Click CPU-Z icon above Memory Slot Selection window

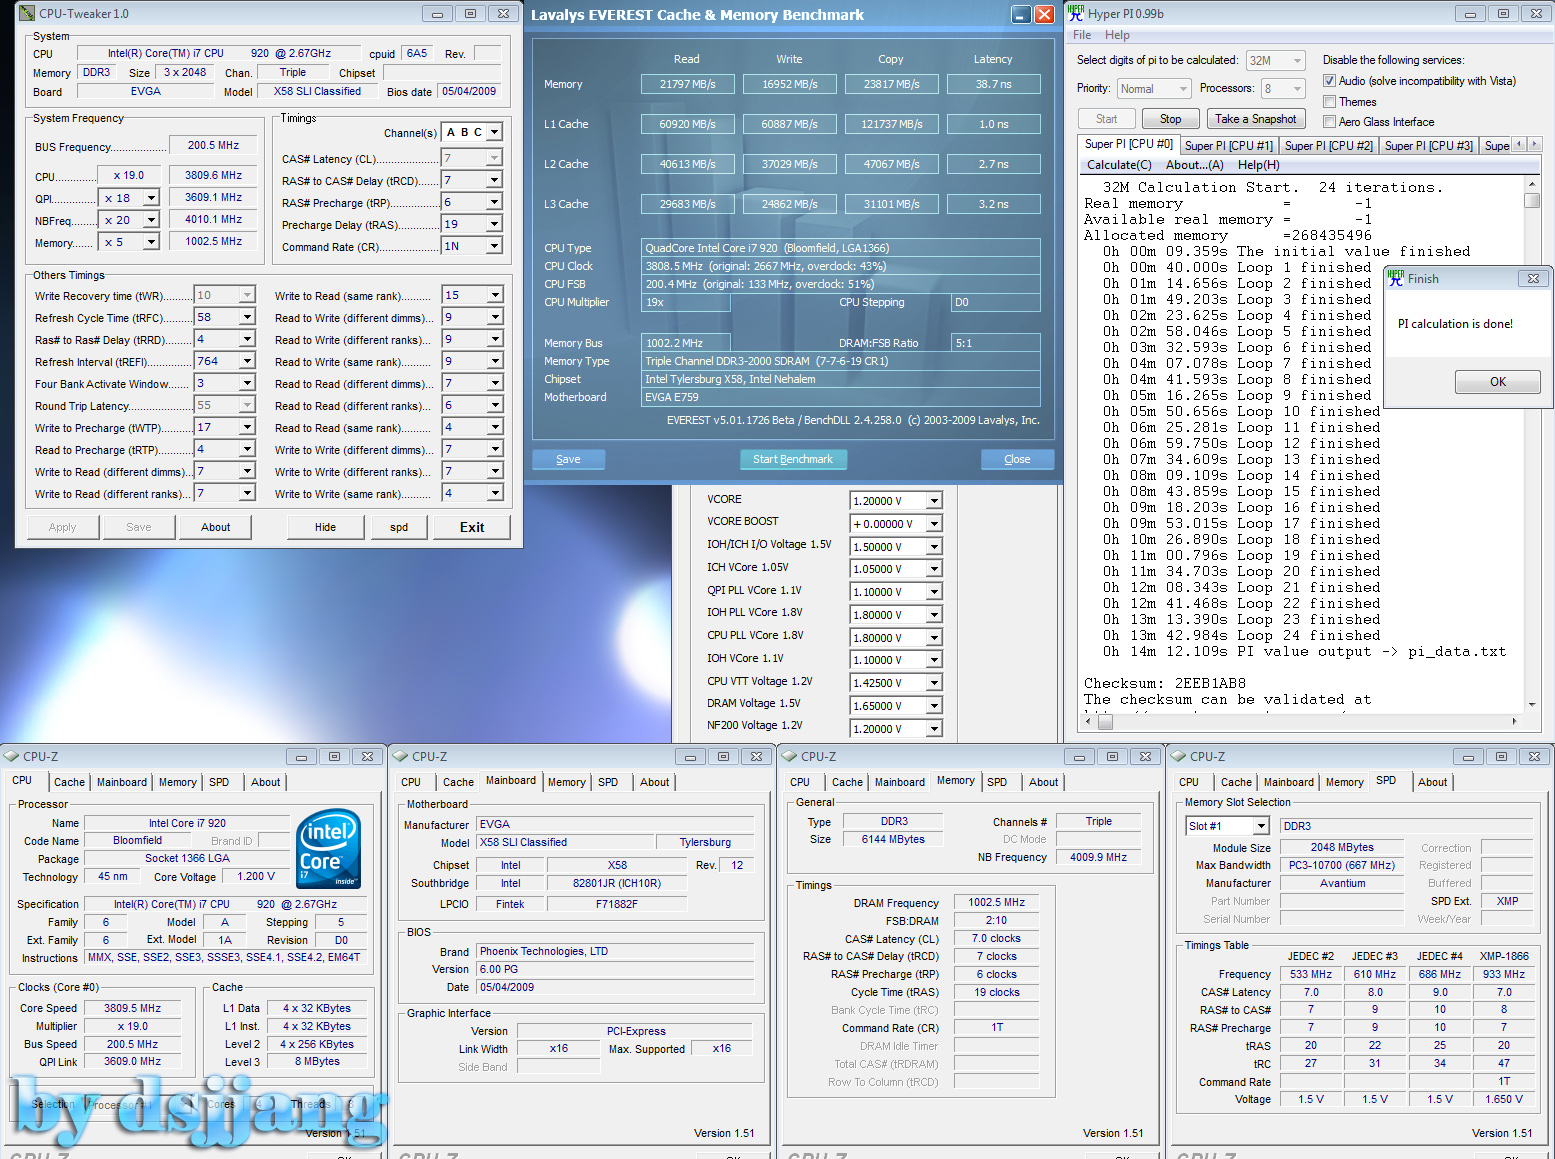[x=1177, y=757]
